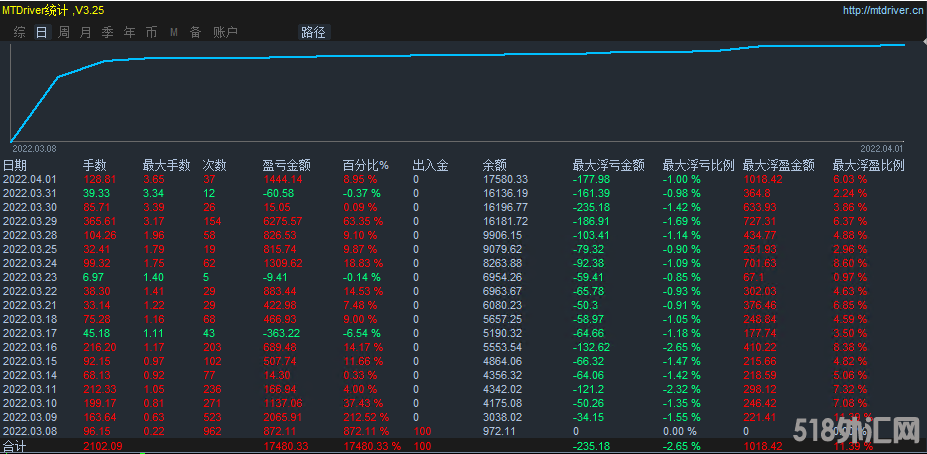
Task: Open the 周 weekly statistics tab
Action: 64,32
